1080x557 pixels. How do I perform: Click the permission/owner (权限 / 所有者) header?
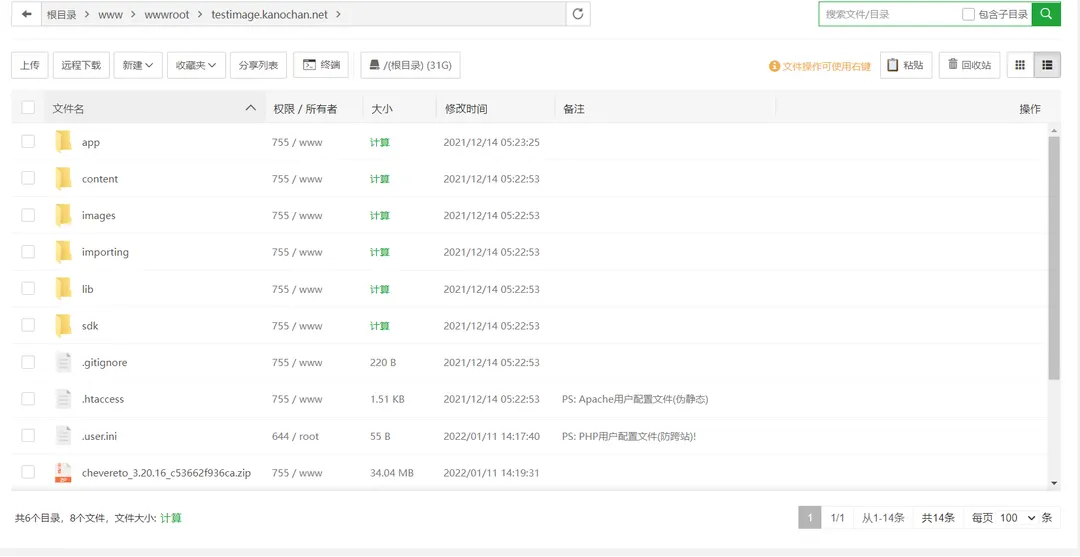pos(305,109)
